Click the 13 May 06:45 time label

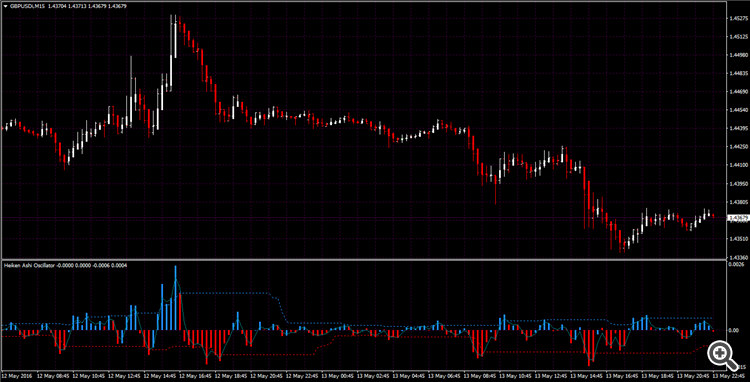tap(443, 376)
